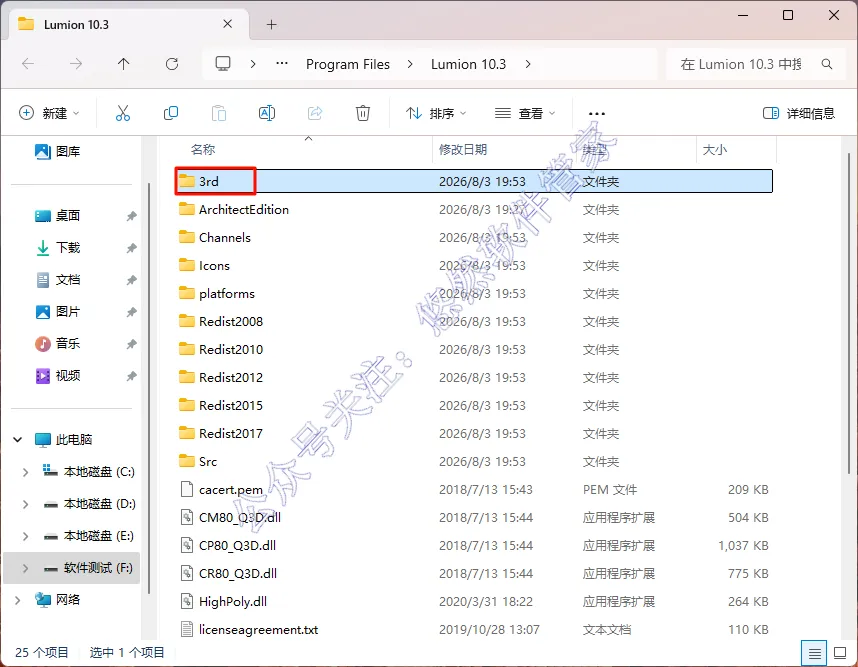Click the Copy icon in toolbar

[171, 113]
